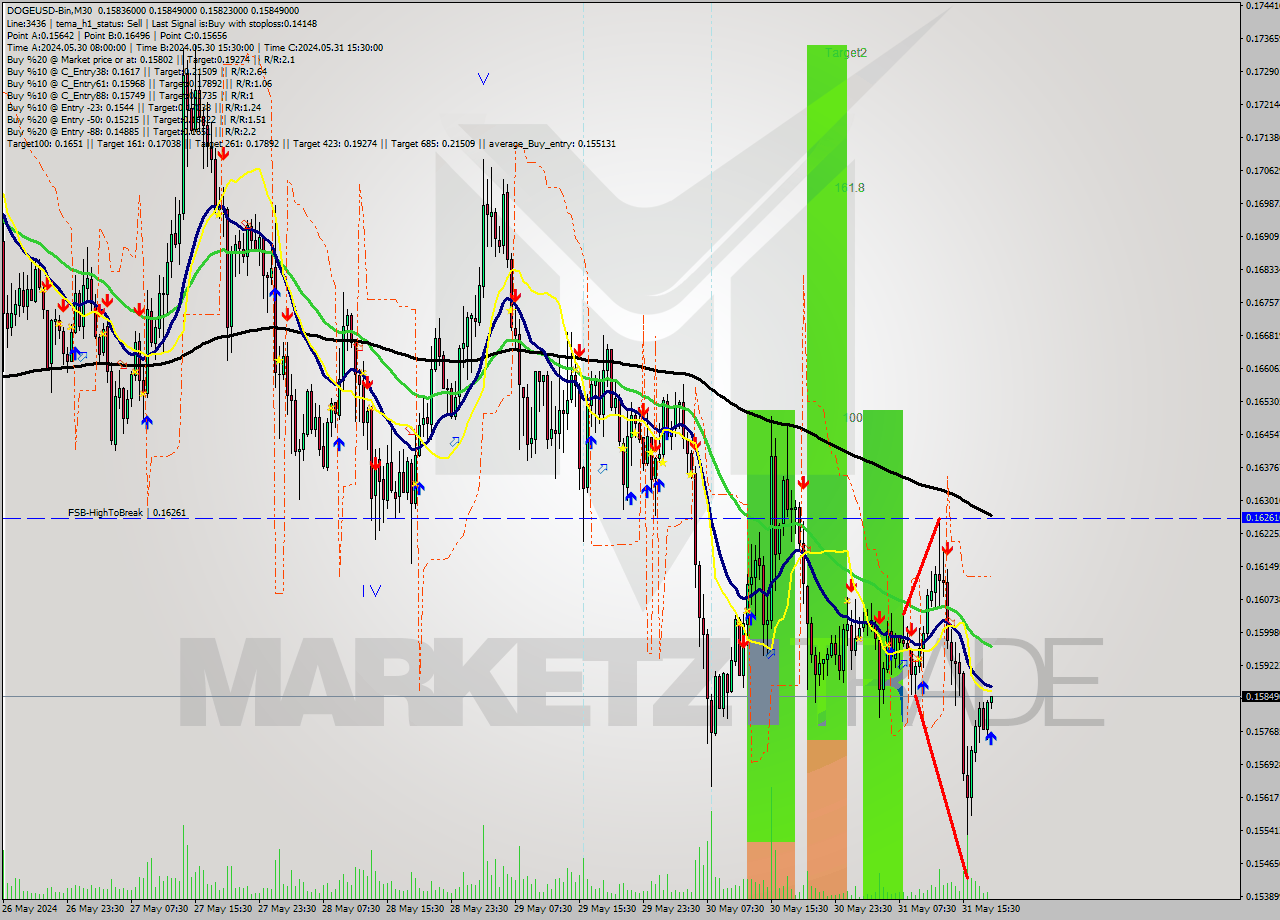Click the 161.8 Fibonacci level label
Screen dimensions: 1280x920
click(x=850, y=188)
